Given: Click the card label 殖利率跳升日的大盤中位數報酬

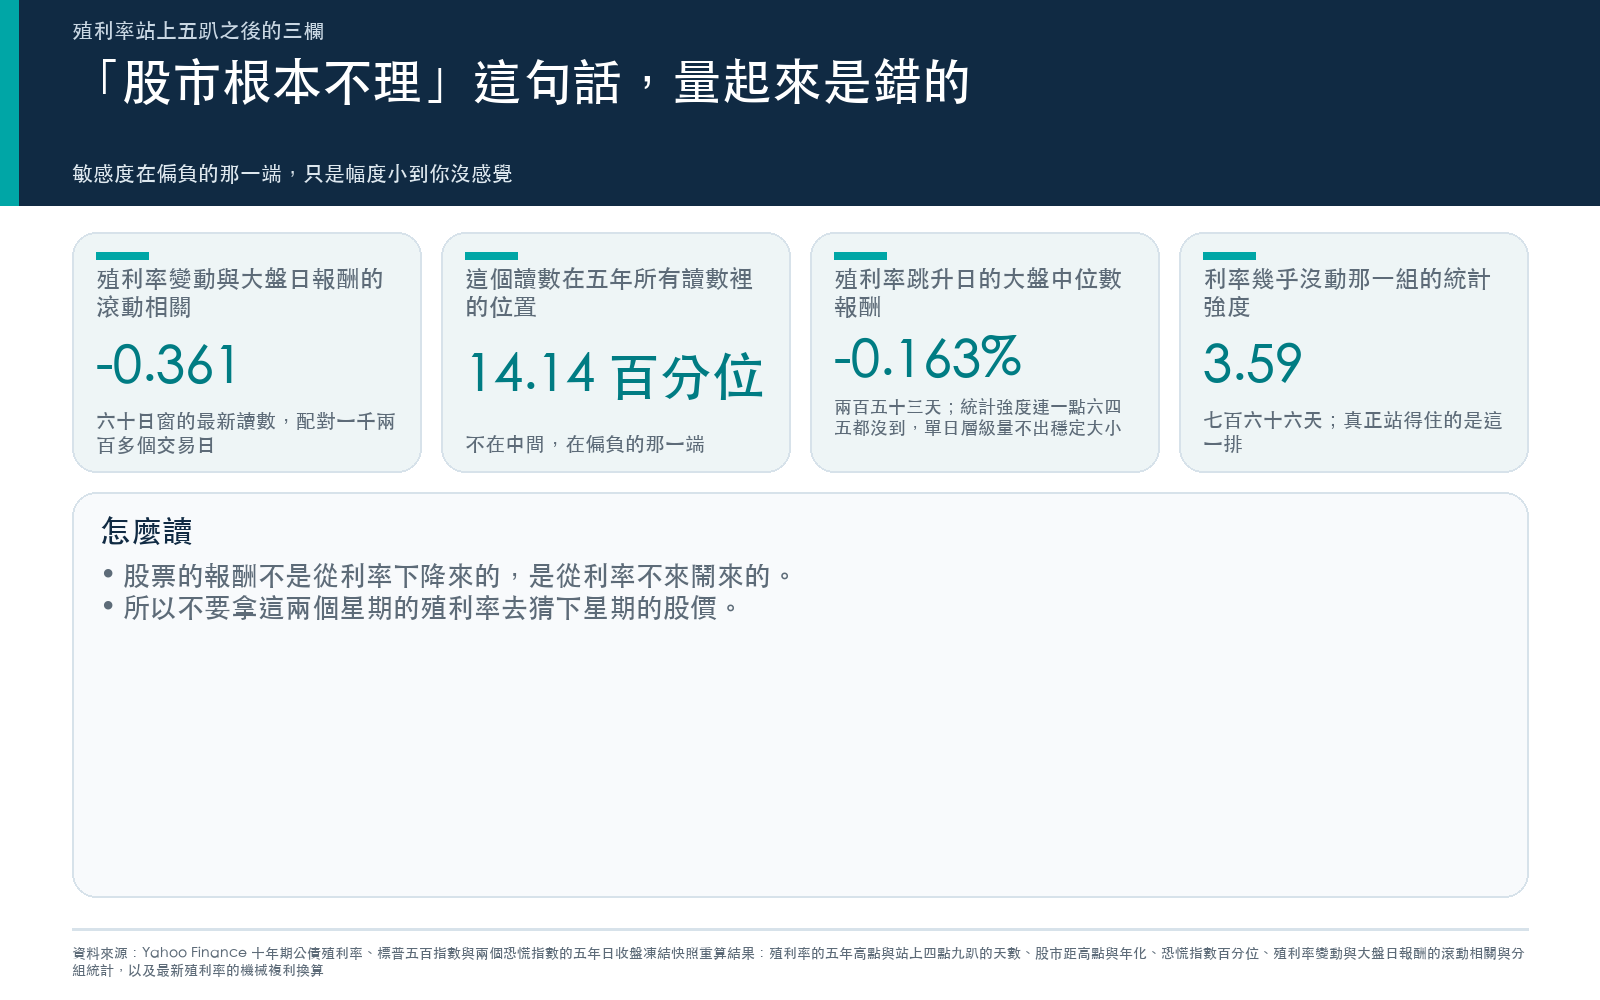Looking at the screenshot, I should coord(978,293).
